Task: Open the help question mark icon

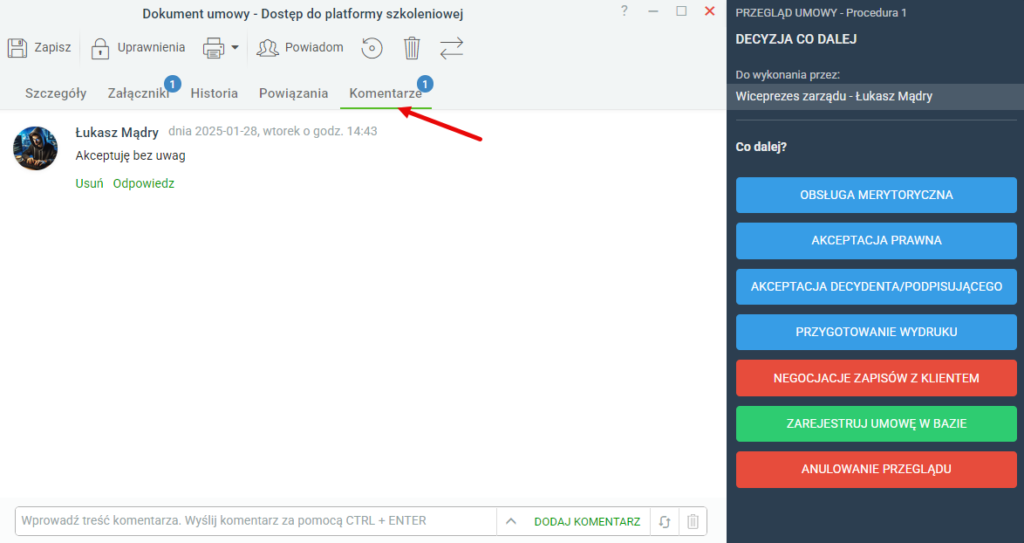Action: coord(624,11)
